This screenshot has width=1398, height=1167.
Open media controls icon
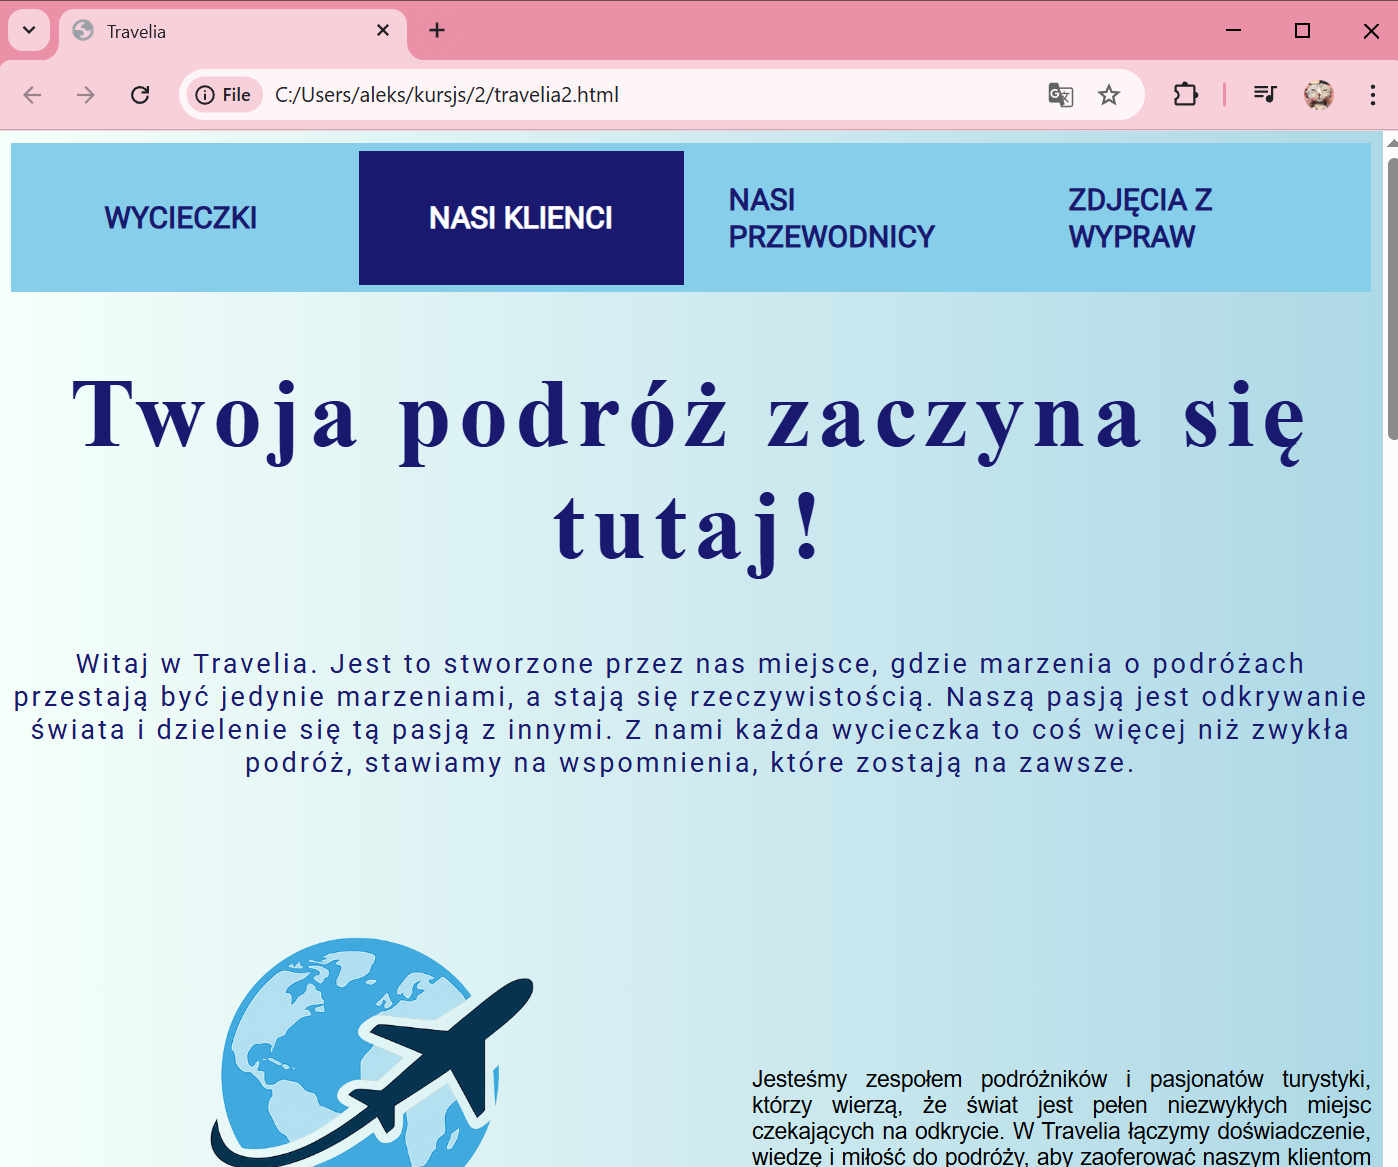click(x=1265, y=95)
